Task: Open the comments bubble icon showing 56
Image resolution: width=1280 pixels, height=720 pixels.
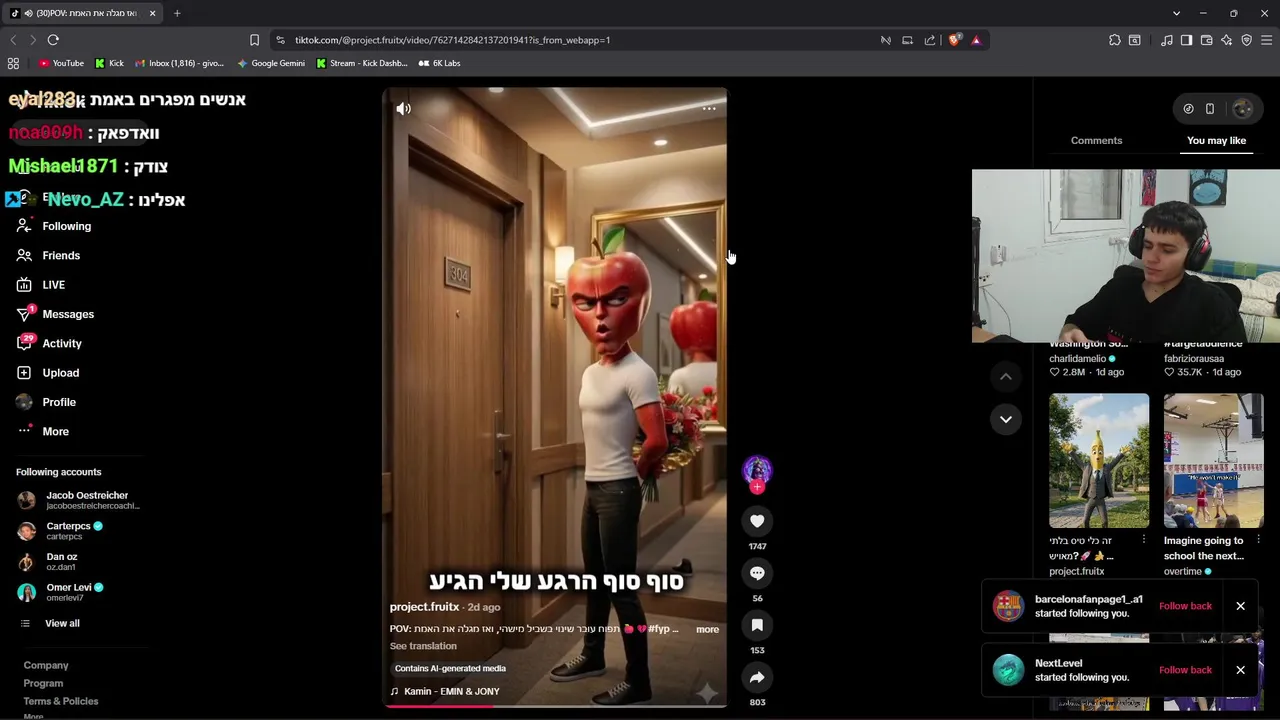Action: coord(757,573)
